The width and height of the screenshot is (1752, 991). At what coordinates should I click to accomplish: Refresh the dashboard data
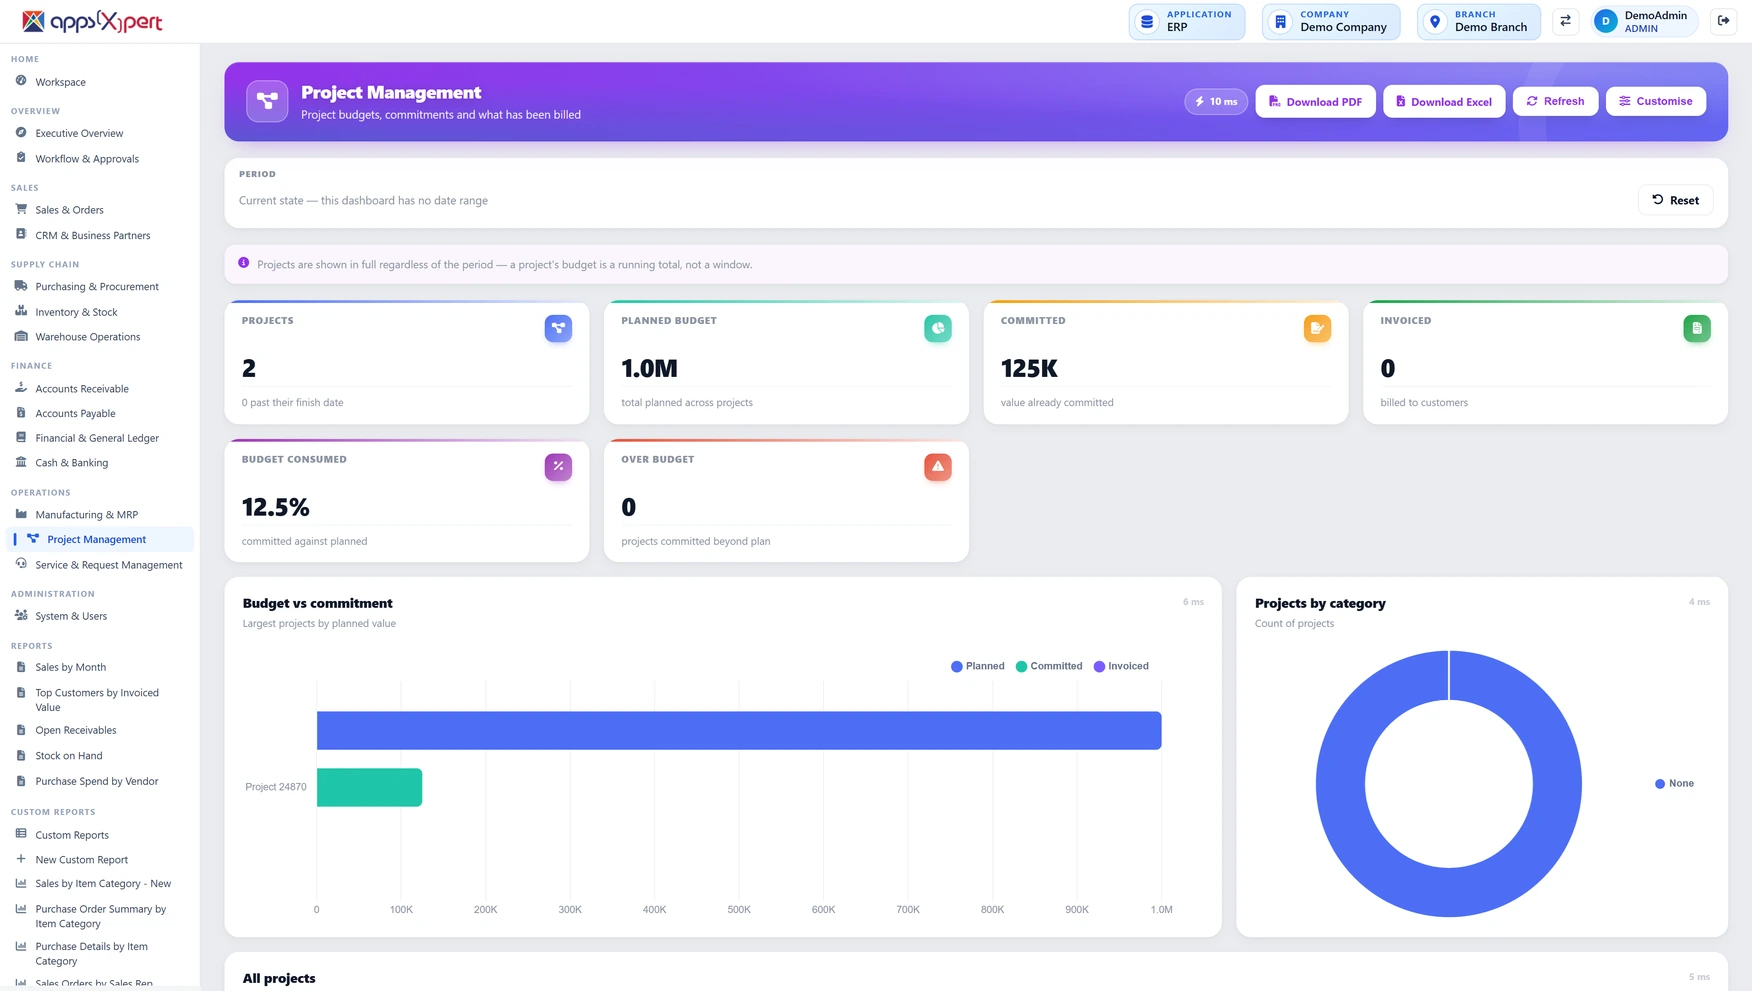pos(1555,101)
